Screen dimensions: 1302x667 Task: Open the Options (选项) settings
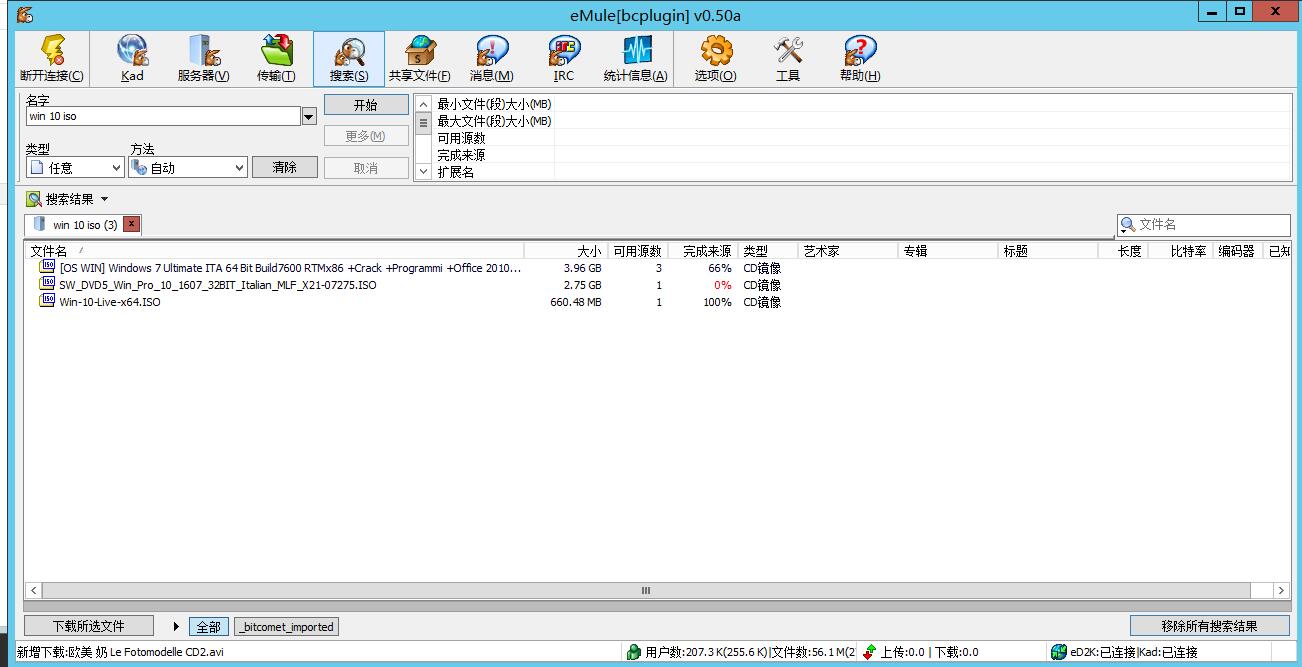pos(715,59)
